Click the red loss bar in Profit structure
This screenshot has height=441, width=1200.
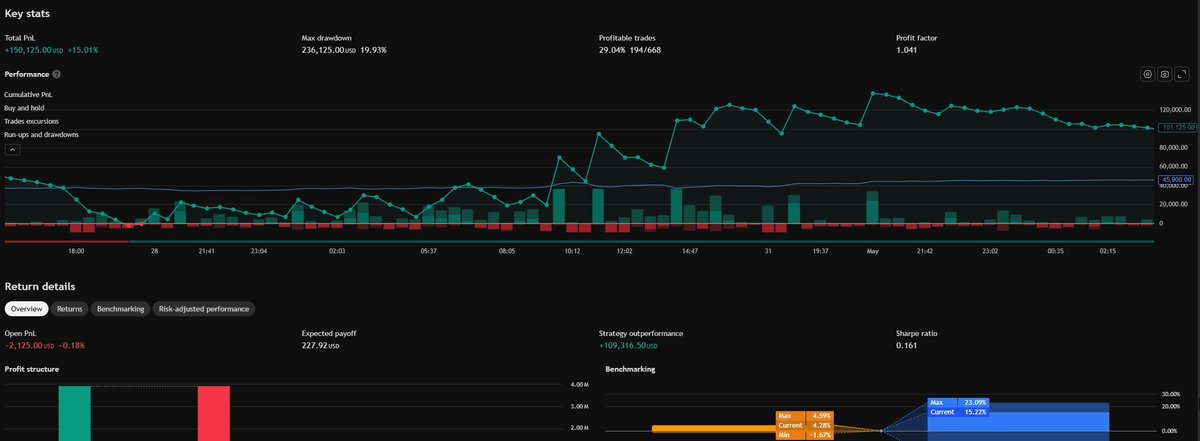(x=214, y=413)
